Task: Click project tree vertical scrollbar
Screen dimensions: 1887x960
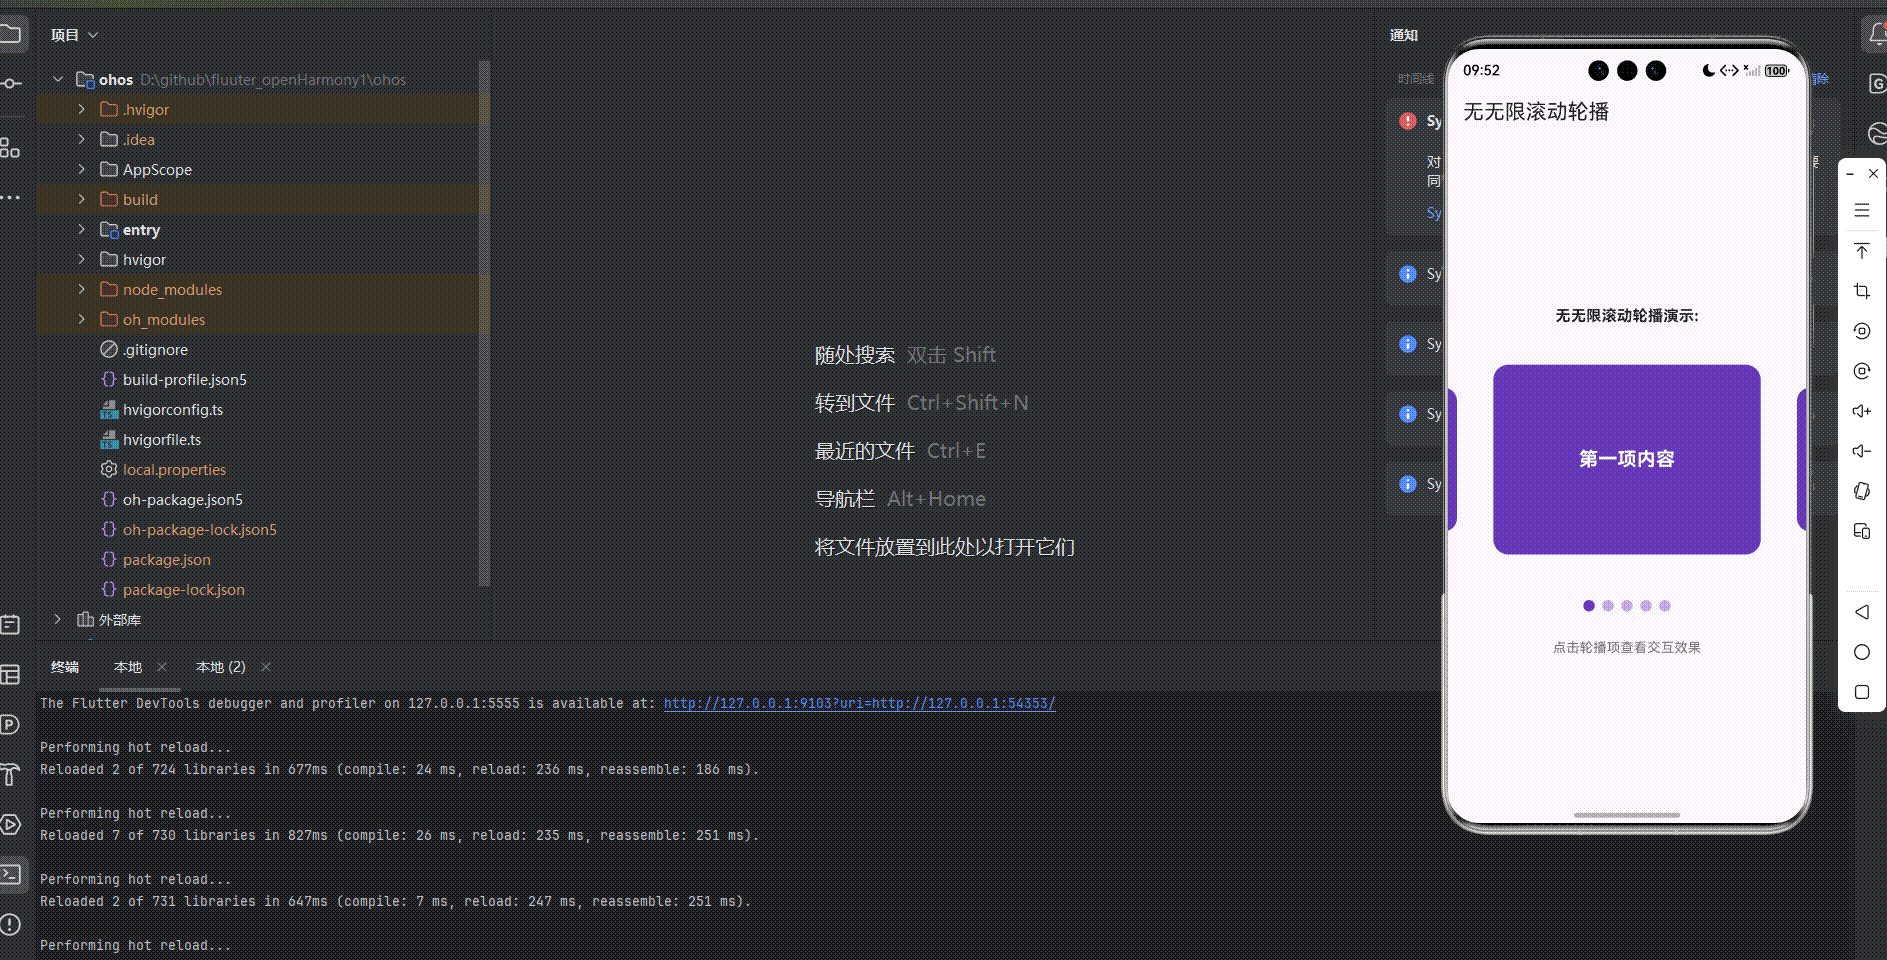Action: [x=485, y=323]
